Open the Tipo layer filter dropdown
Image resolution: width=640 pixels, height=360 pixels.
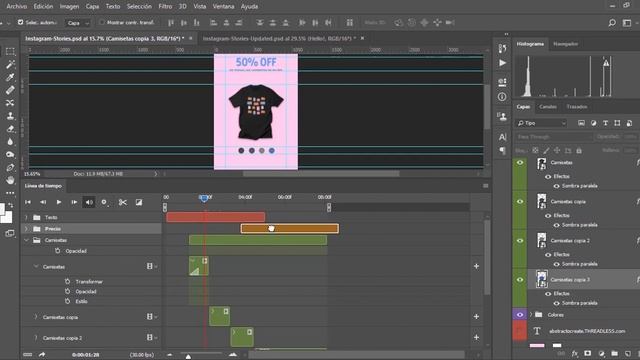pos(542,123)
